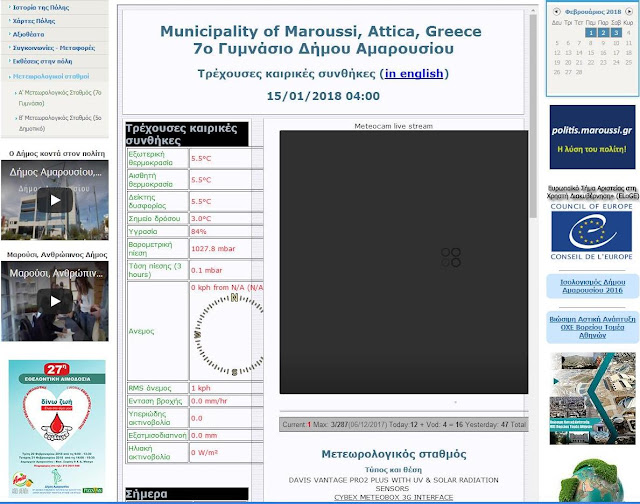Play the Μαρούσι, Ανθρώπινος Δήμος video
This screenshot has height=504, width=640.
[55, 301]
